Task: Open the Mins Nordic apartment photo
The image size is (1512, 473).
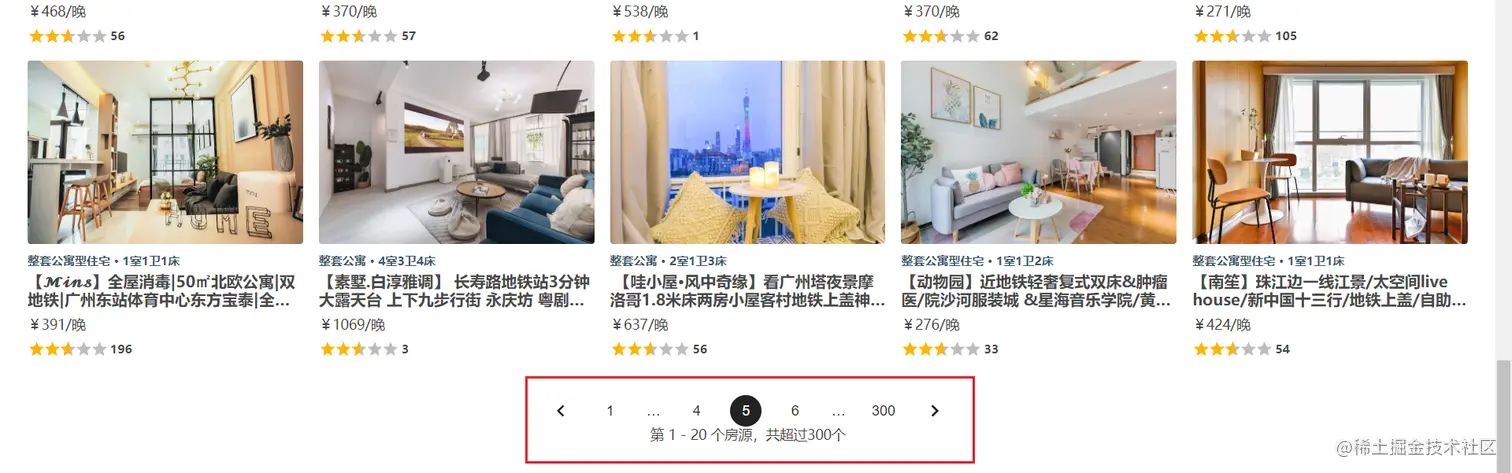Action: pos(165,152)
